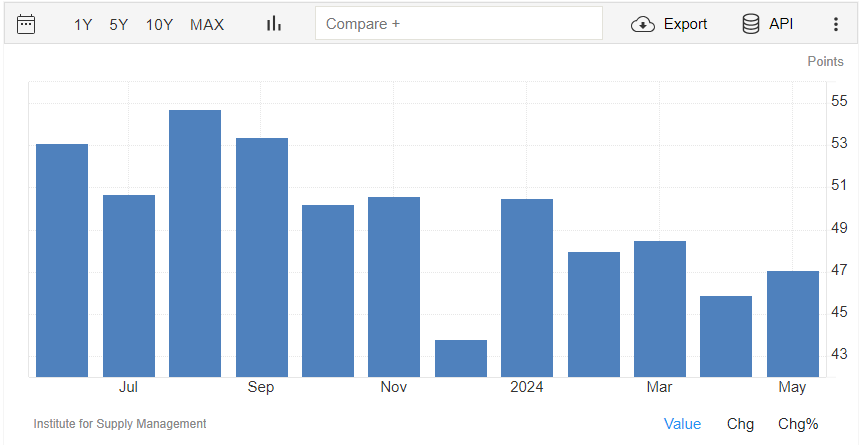
Task: Click the 55 y-axis value
Action: click(839, 102)
